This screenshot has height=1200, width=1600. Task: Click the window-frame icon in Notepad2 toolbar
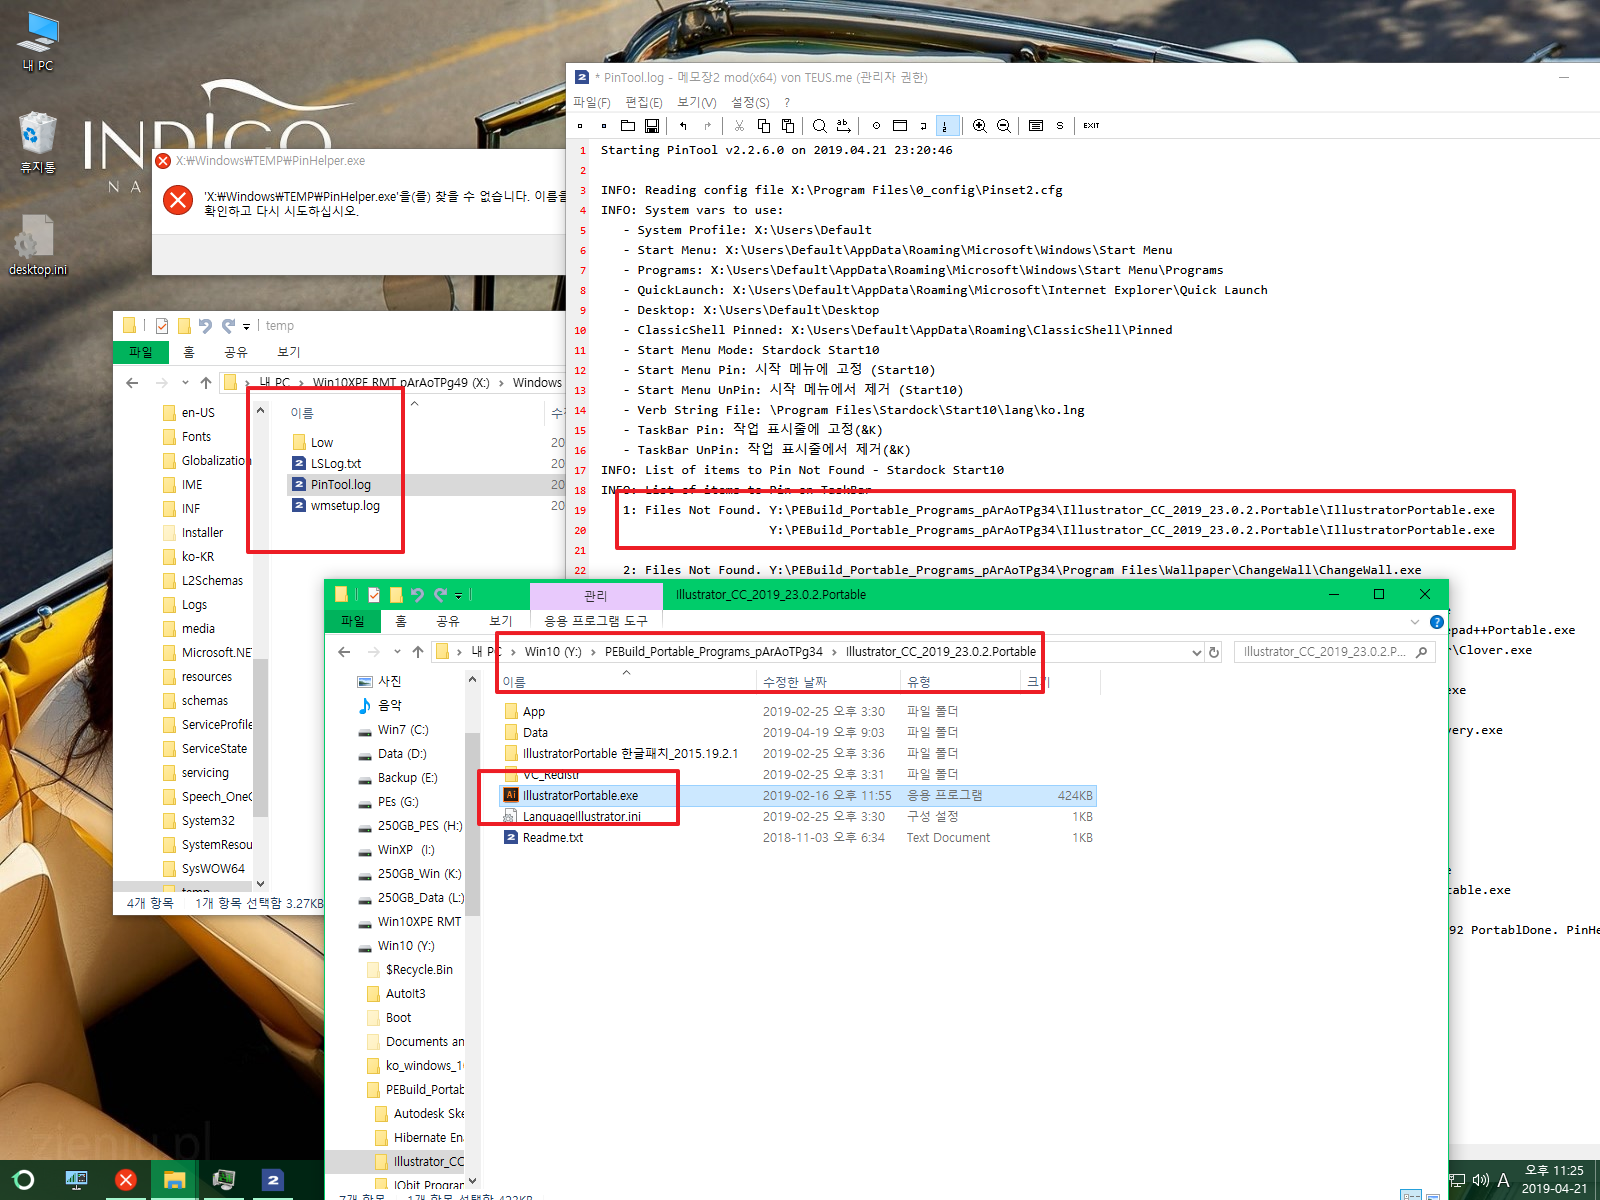[900, 126]
